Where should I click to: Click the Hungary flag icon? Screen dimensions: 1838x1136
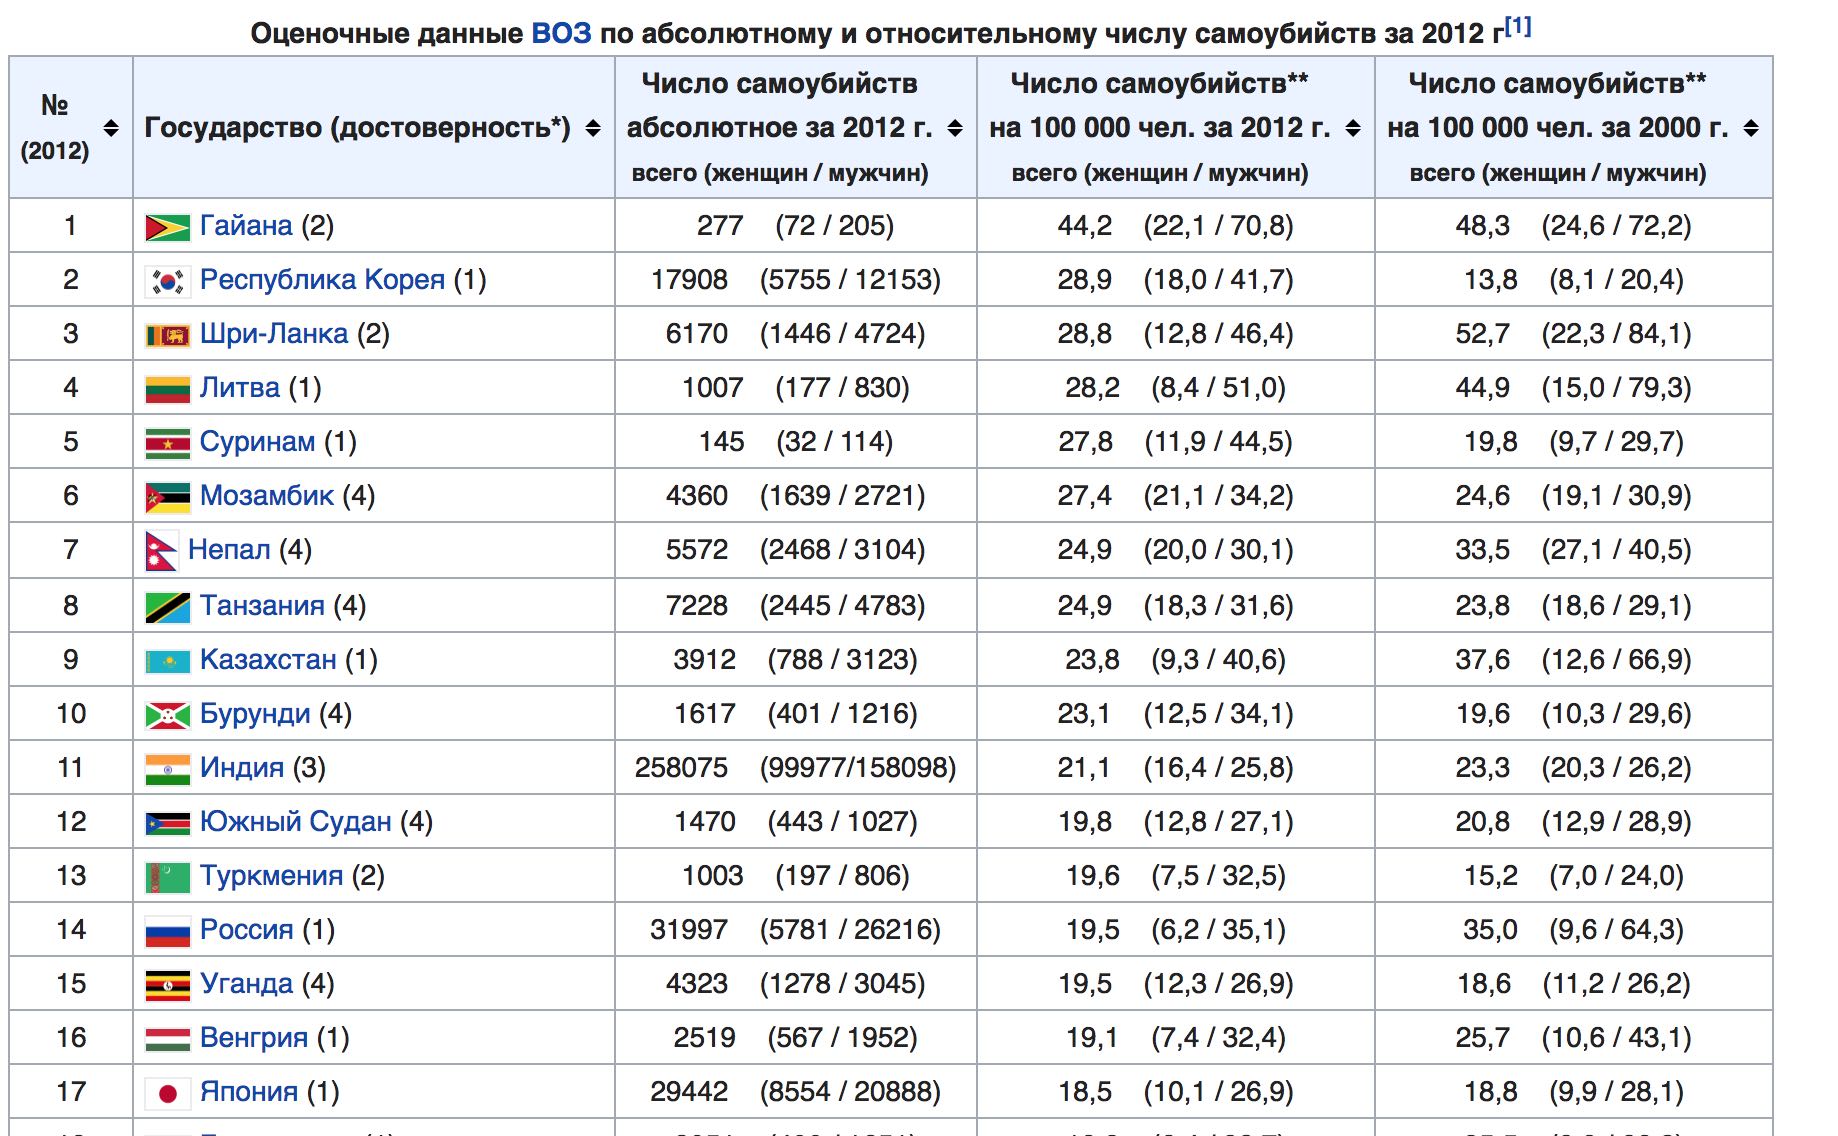pos(167,1039)
